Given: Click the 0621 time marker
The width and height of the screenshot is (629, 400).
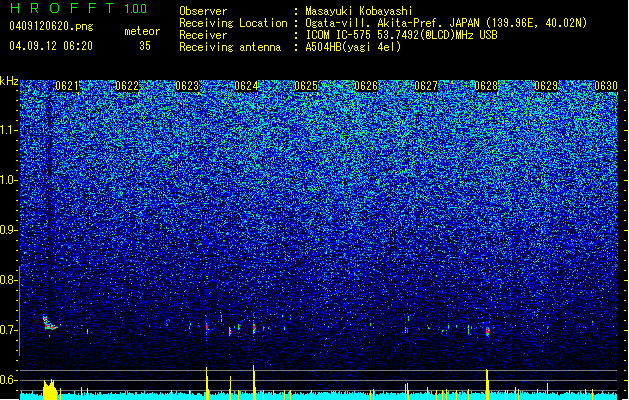Looking at the screenshot, I should [x=67, y=86].
